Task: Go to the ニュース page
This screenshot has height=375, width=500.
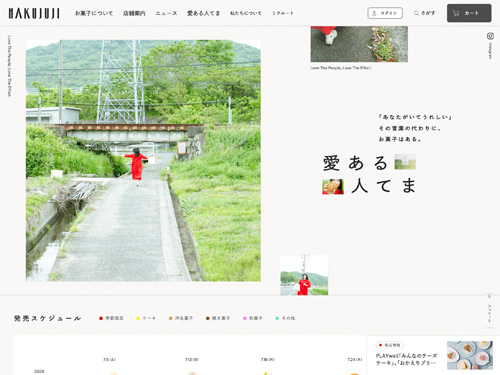Action: [x=166, y=13]
